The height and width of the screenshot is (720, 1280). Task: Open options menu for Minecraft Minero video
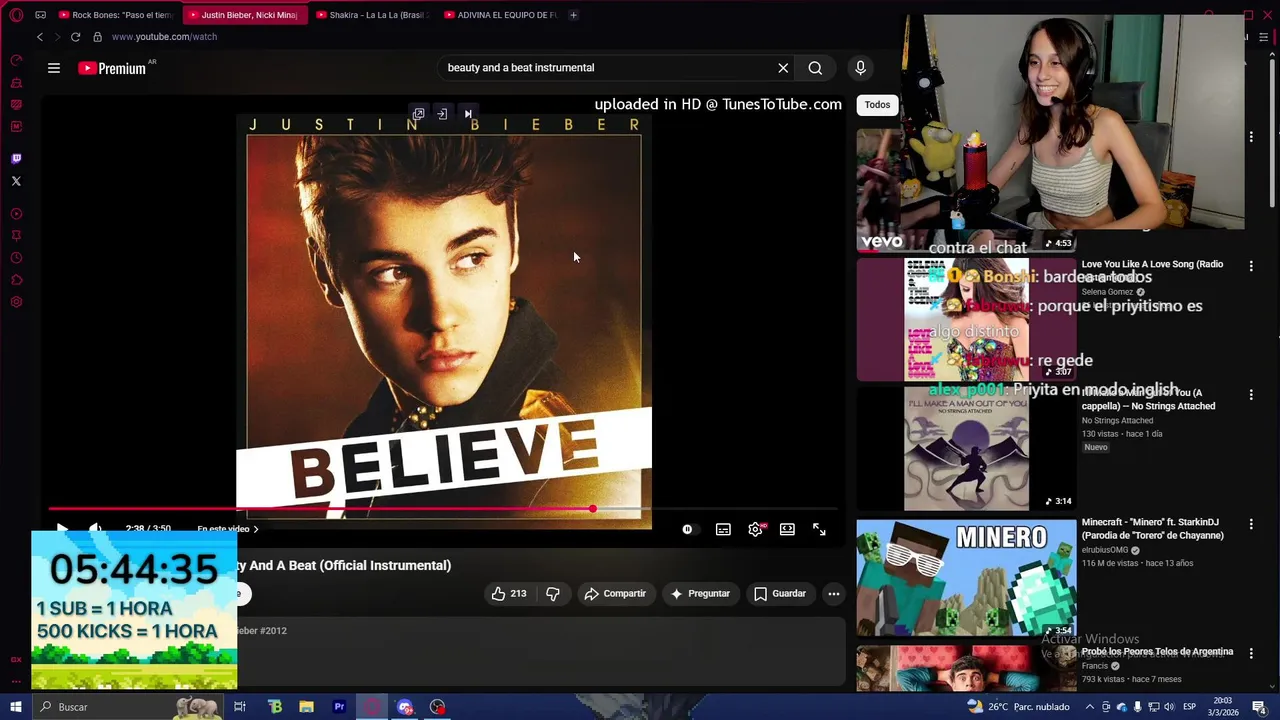(1251, 524)
